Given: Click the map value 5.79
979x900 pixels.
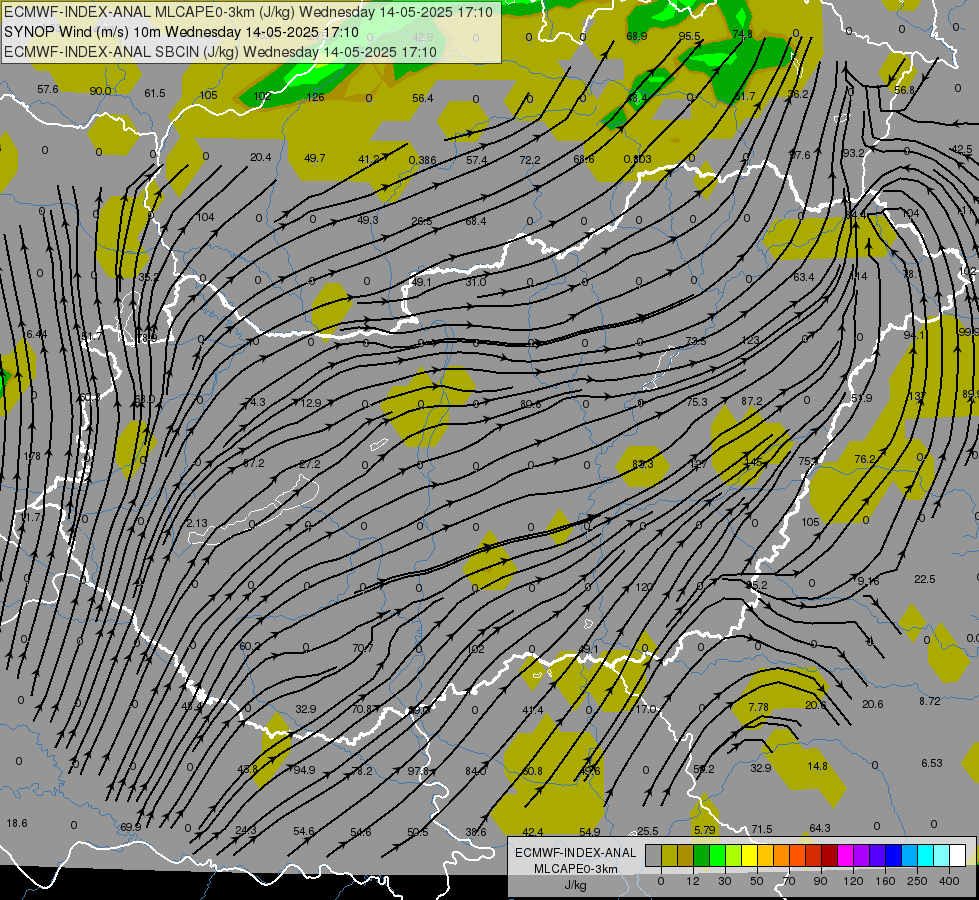Looking at the screenshot, I should 704,830.
